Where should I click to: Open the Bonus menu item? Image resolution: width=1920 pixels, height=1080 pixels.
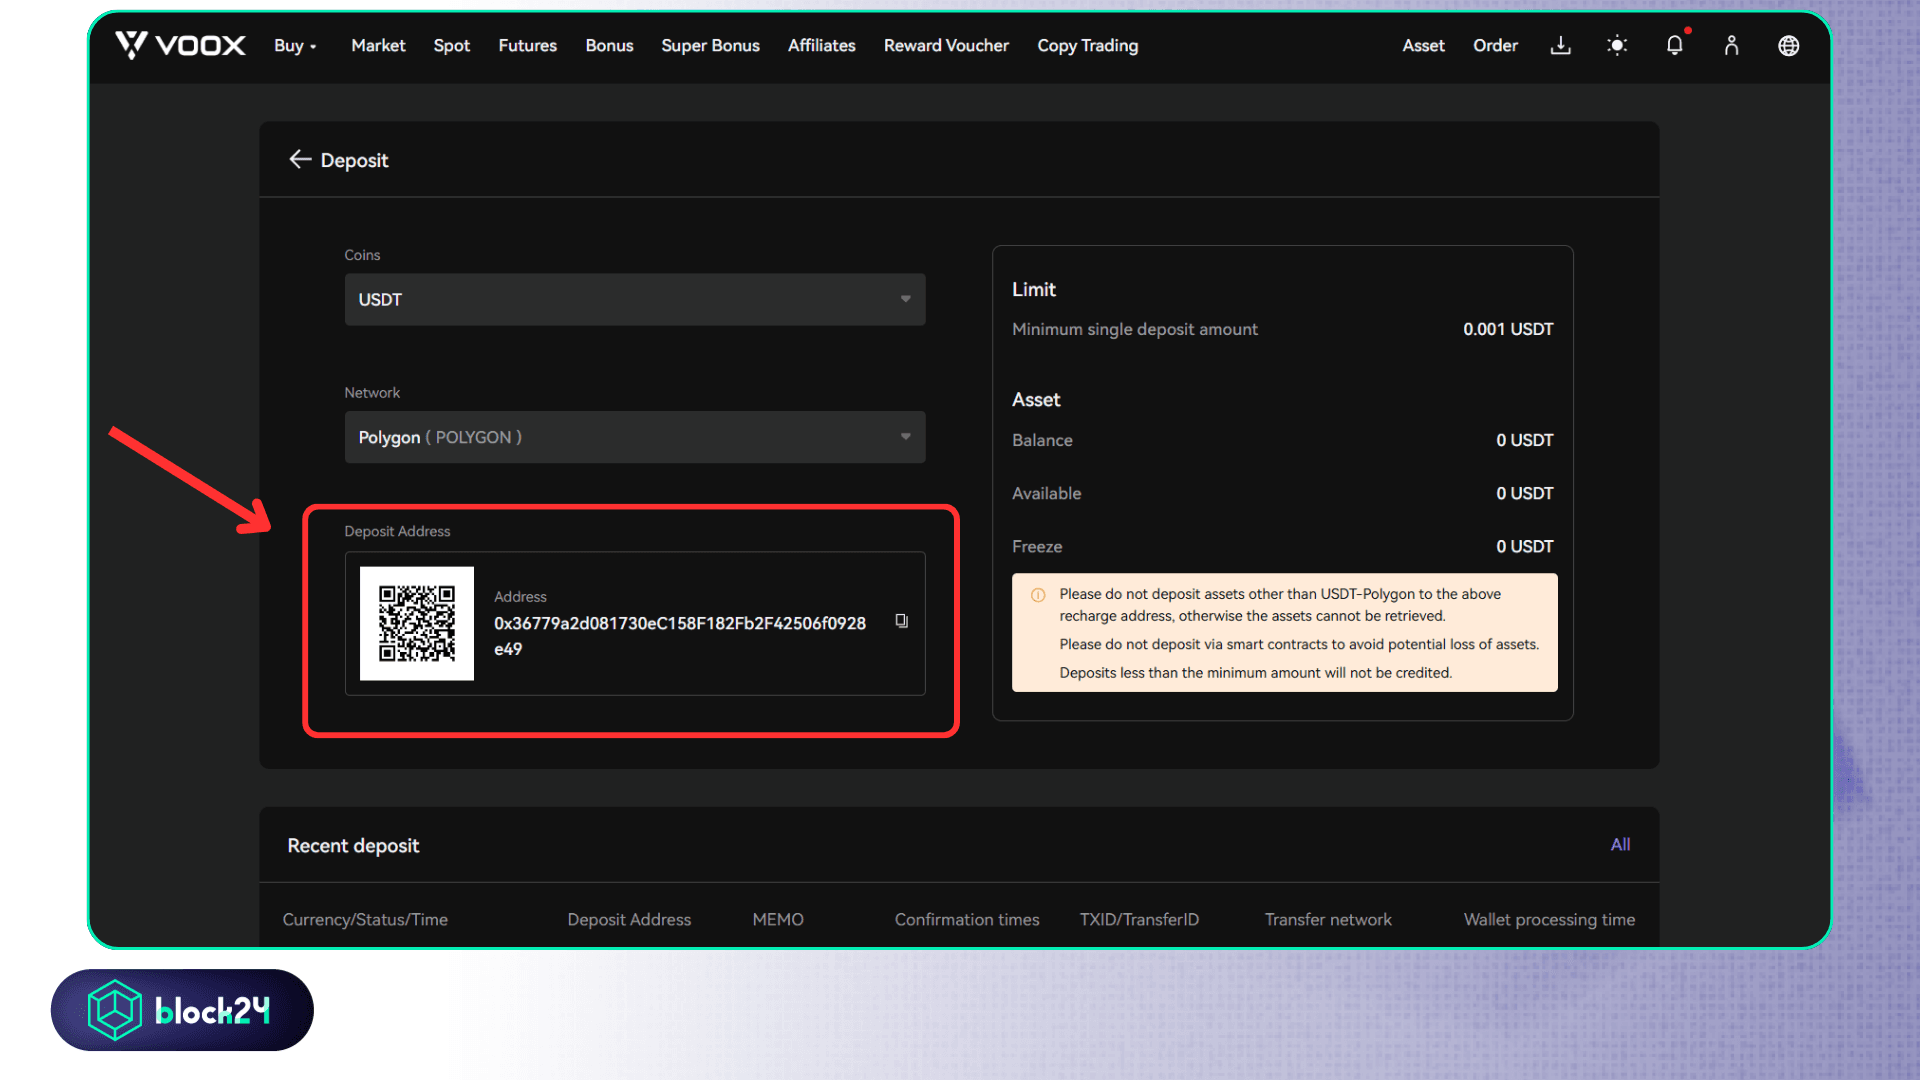click(x=609, y=45)
